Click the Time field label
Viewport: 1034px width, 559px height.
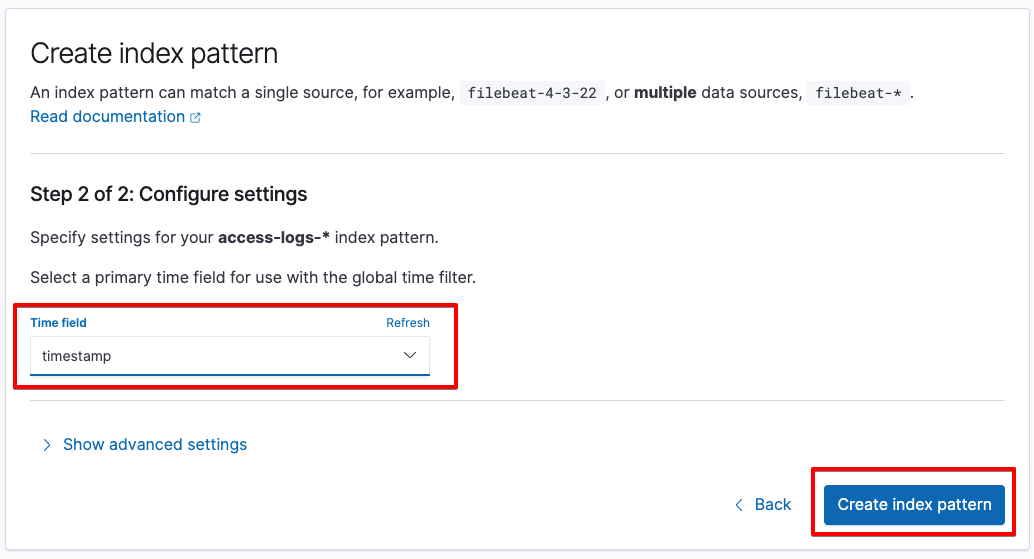pyautogui.click(x=58, y=322)
